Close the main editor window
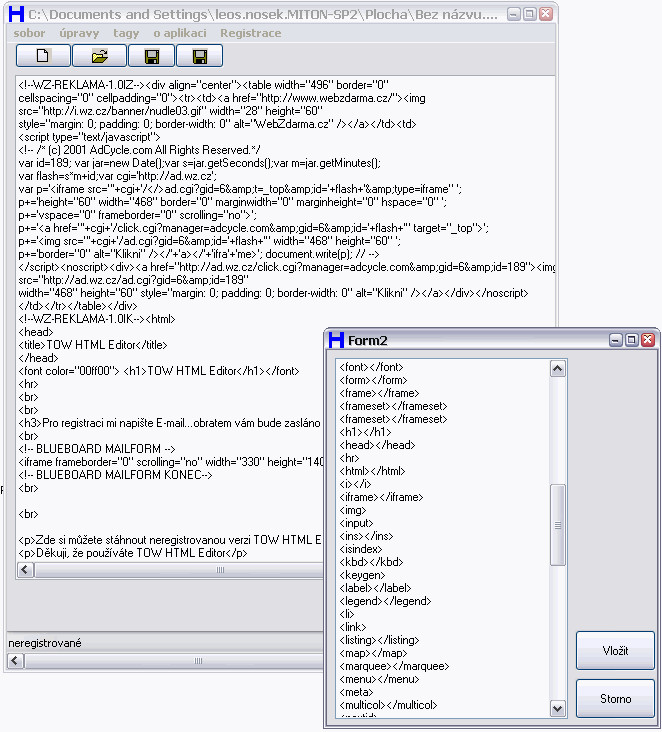The height and width of the screenshot is (732, 662). point(545,14)
